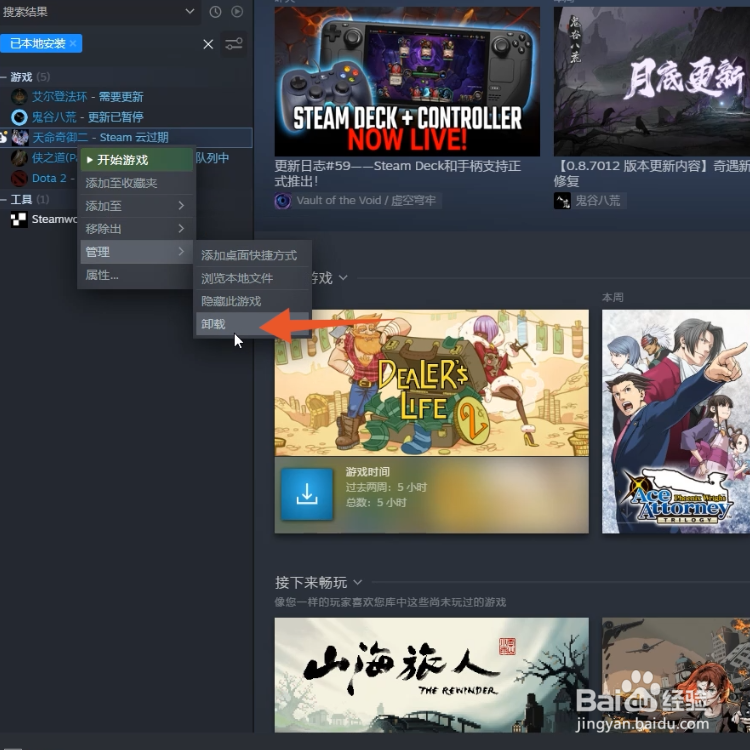Screen dimensions: 750x750
Task: Click the 鬼谷八荒 tag under news
Action: coord(597,200)
